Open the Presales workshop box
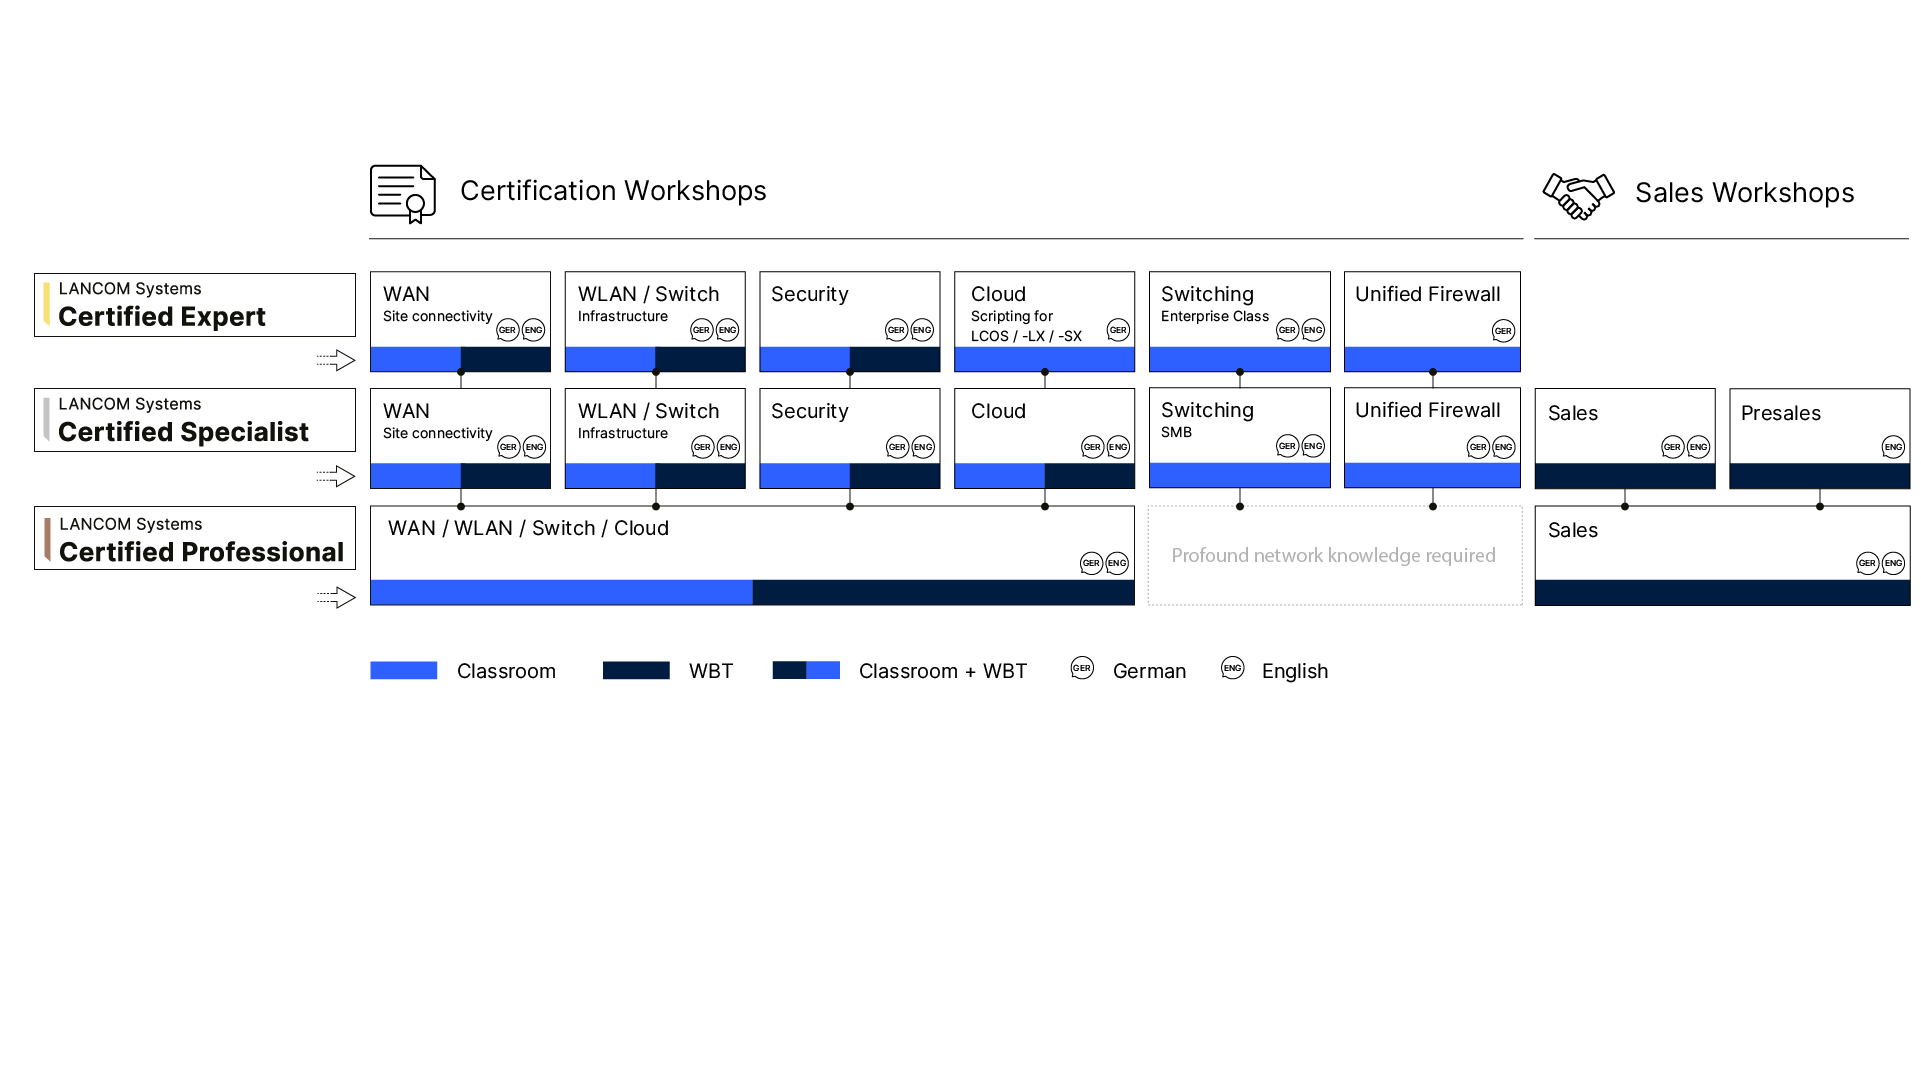This screenshot has height=1080, width=1921. pyautogui.click(x=1819, y=428)
